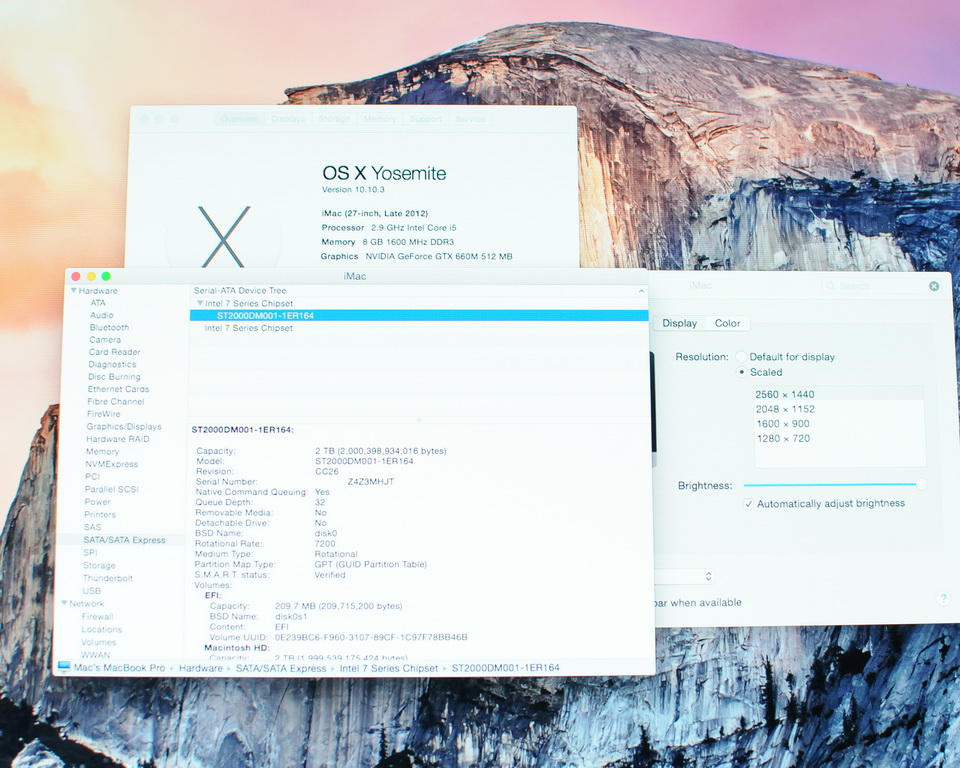
Task: Select the ATA item in Hardware list
Action: (x=98, y=303)
